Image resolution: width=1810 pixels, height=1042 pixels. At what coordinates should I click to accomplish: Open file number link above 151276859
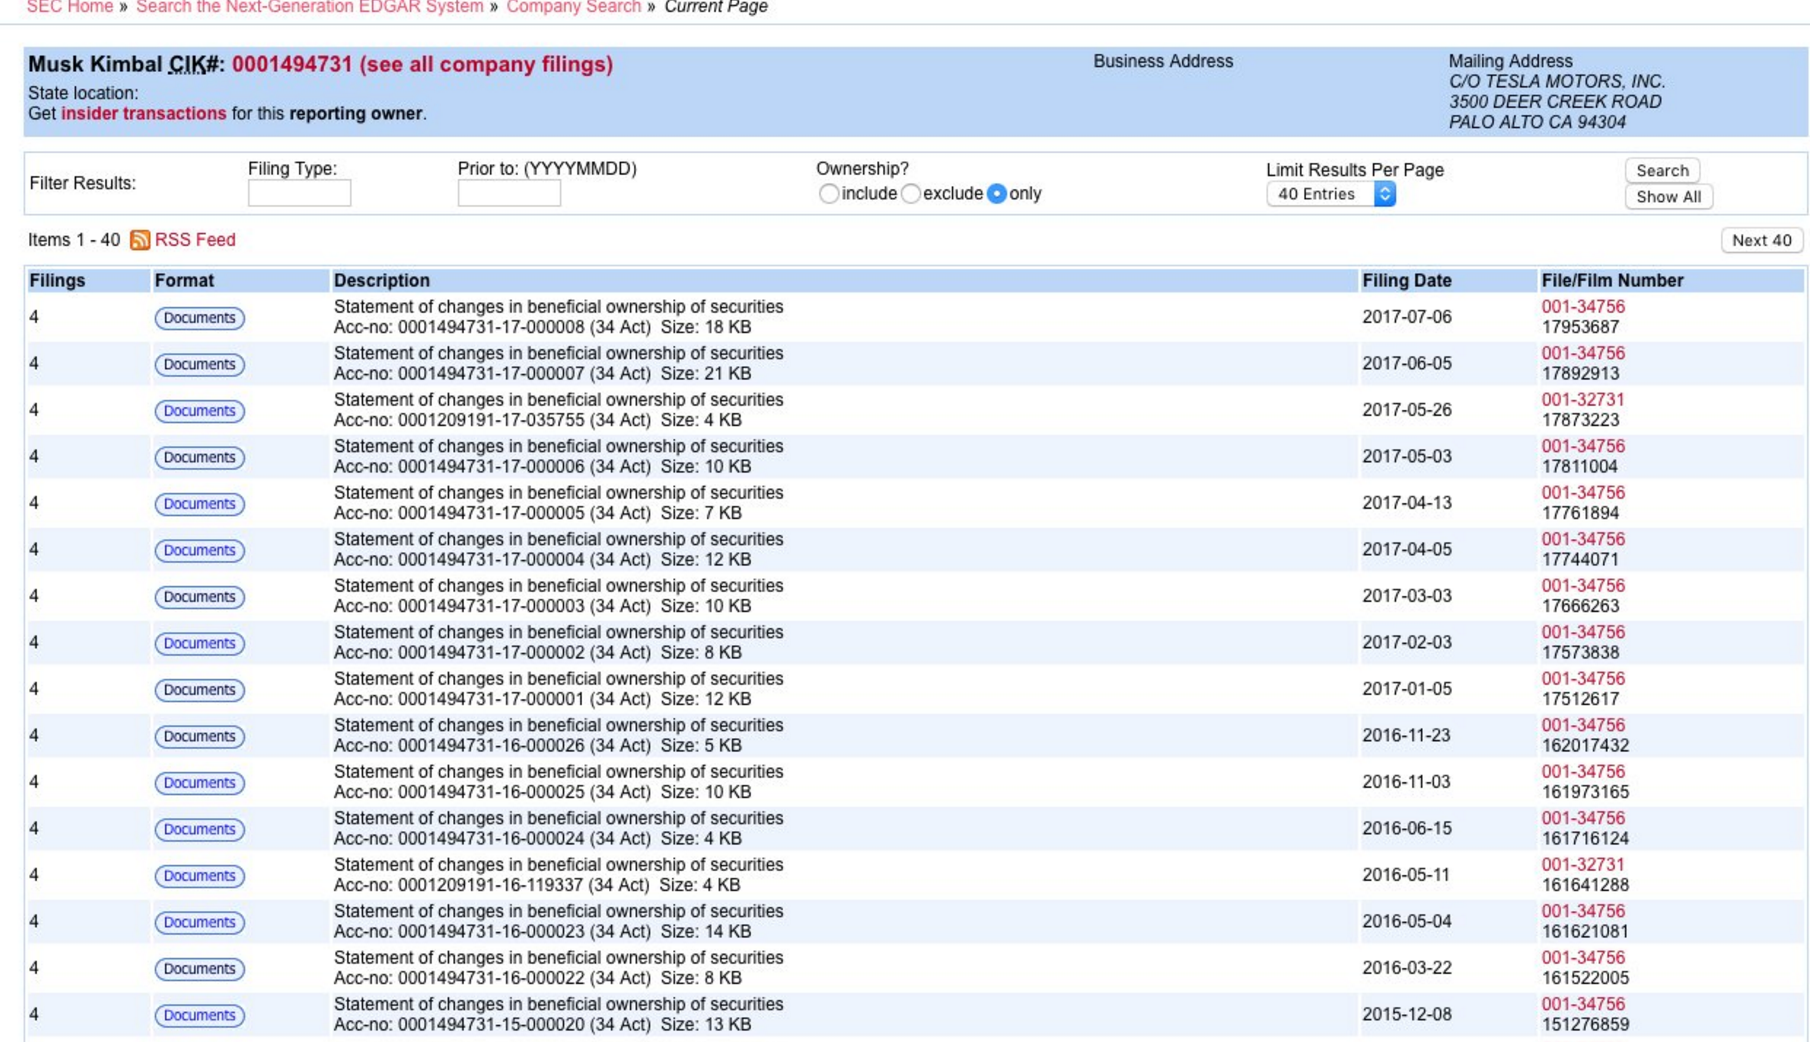pyautogui.click(x=1583, y=1005)
